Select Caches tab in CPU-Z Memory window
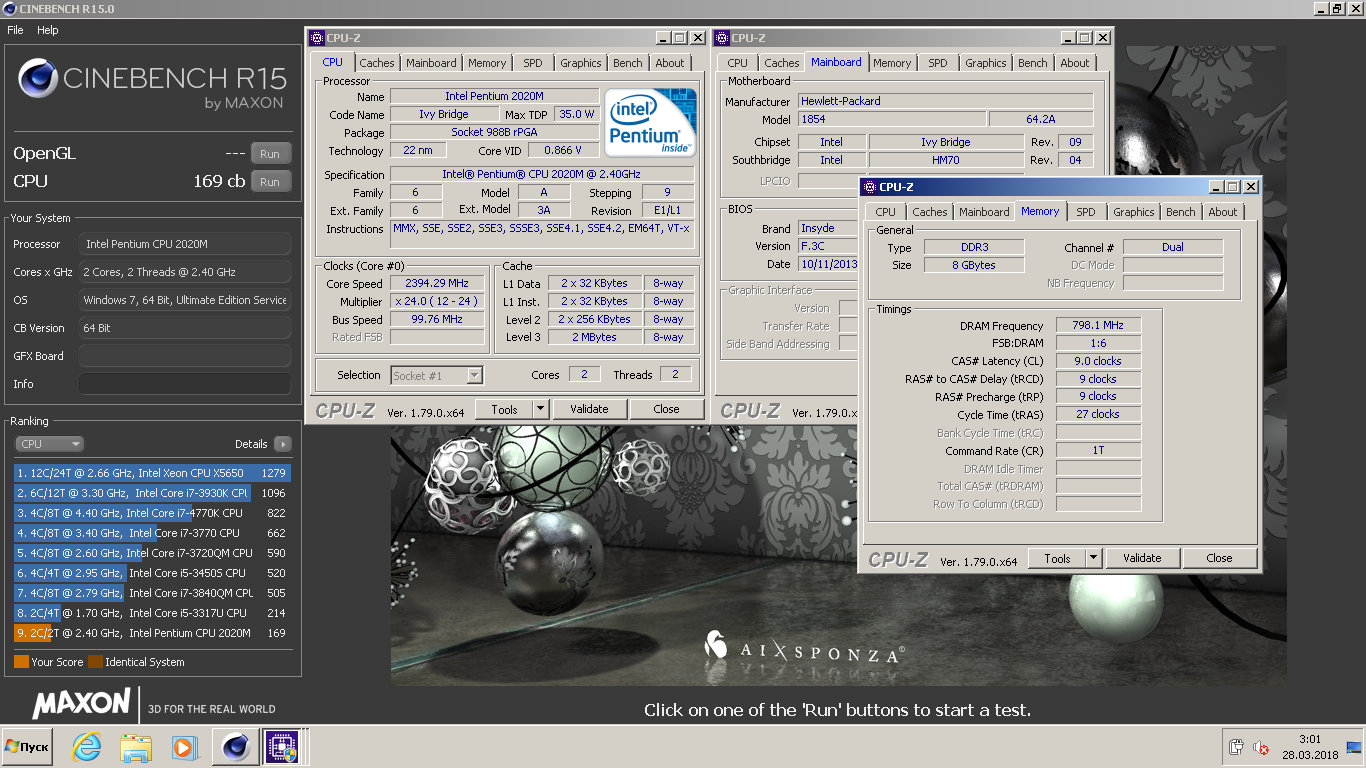1366x768 pixels. [930, 212]
